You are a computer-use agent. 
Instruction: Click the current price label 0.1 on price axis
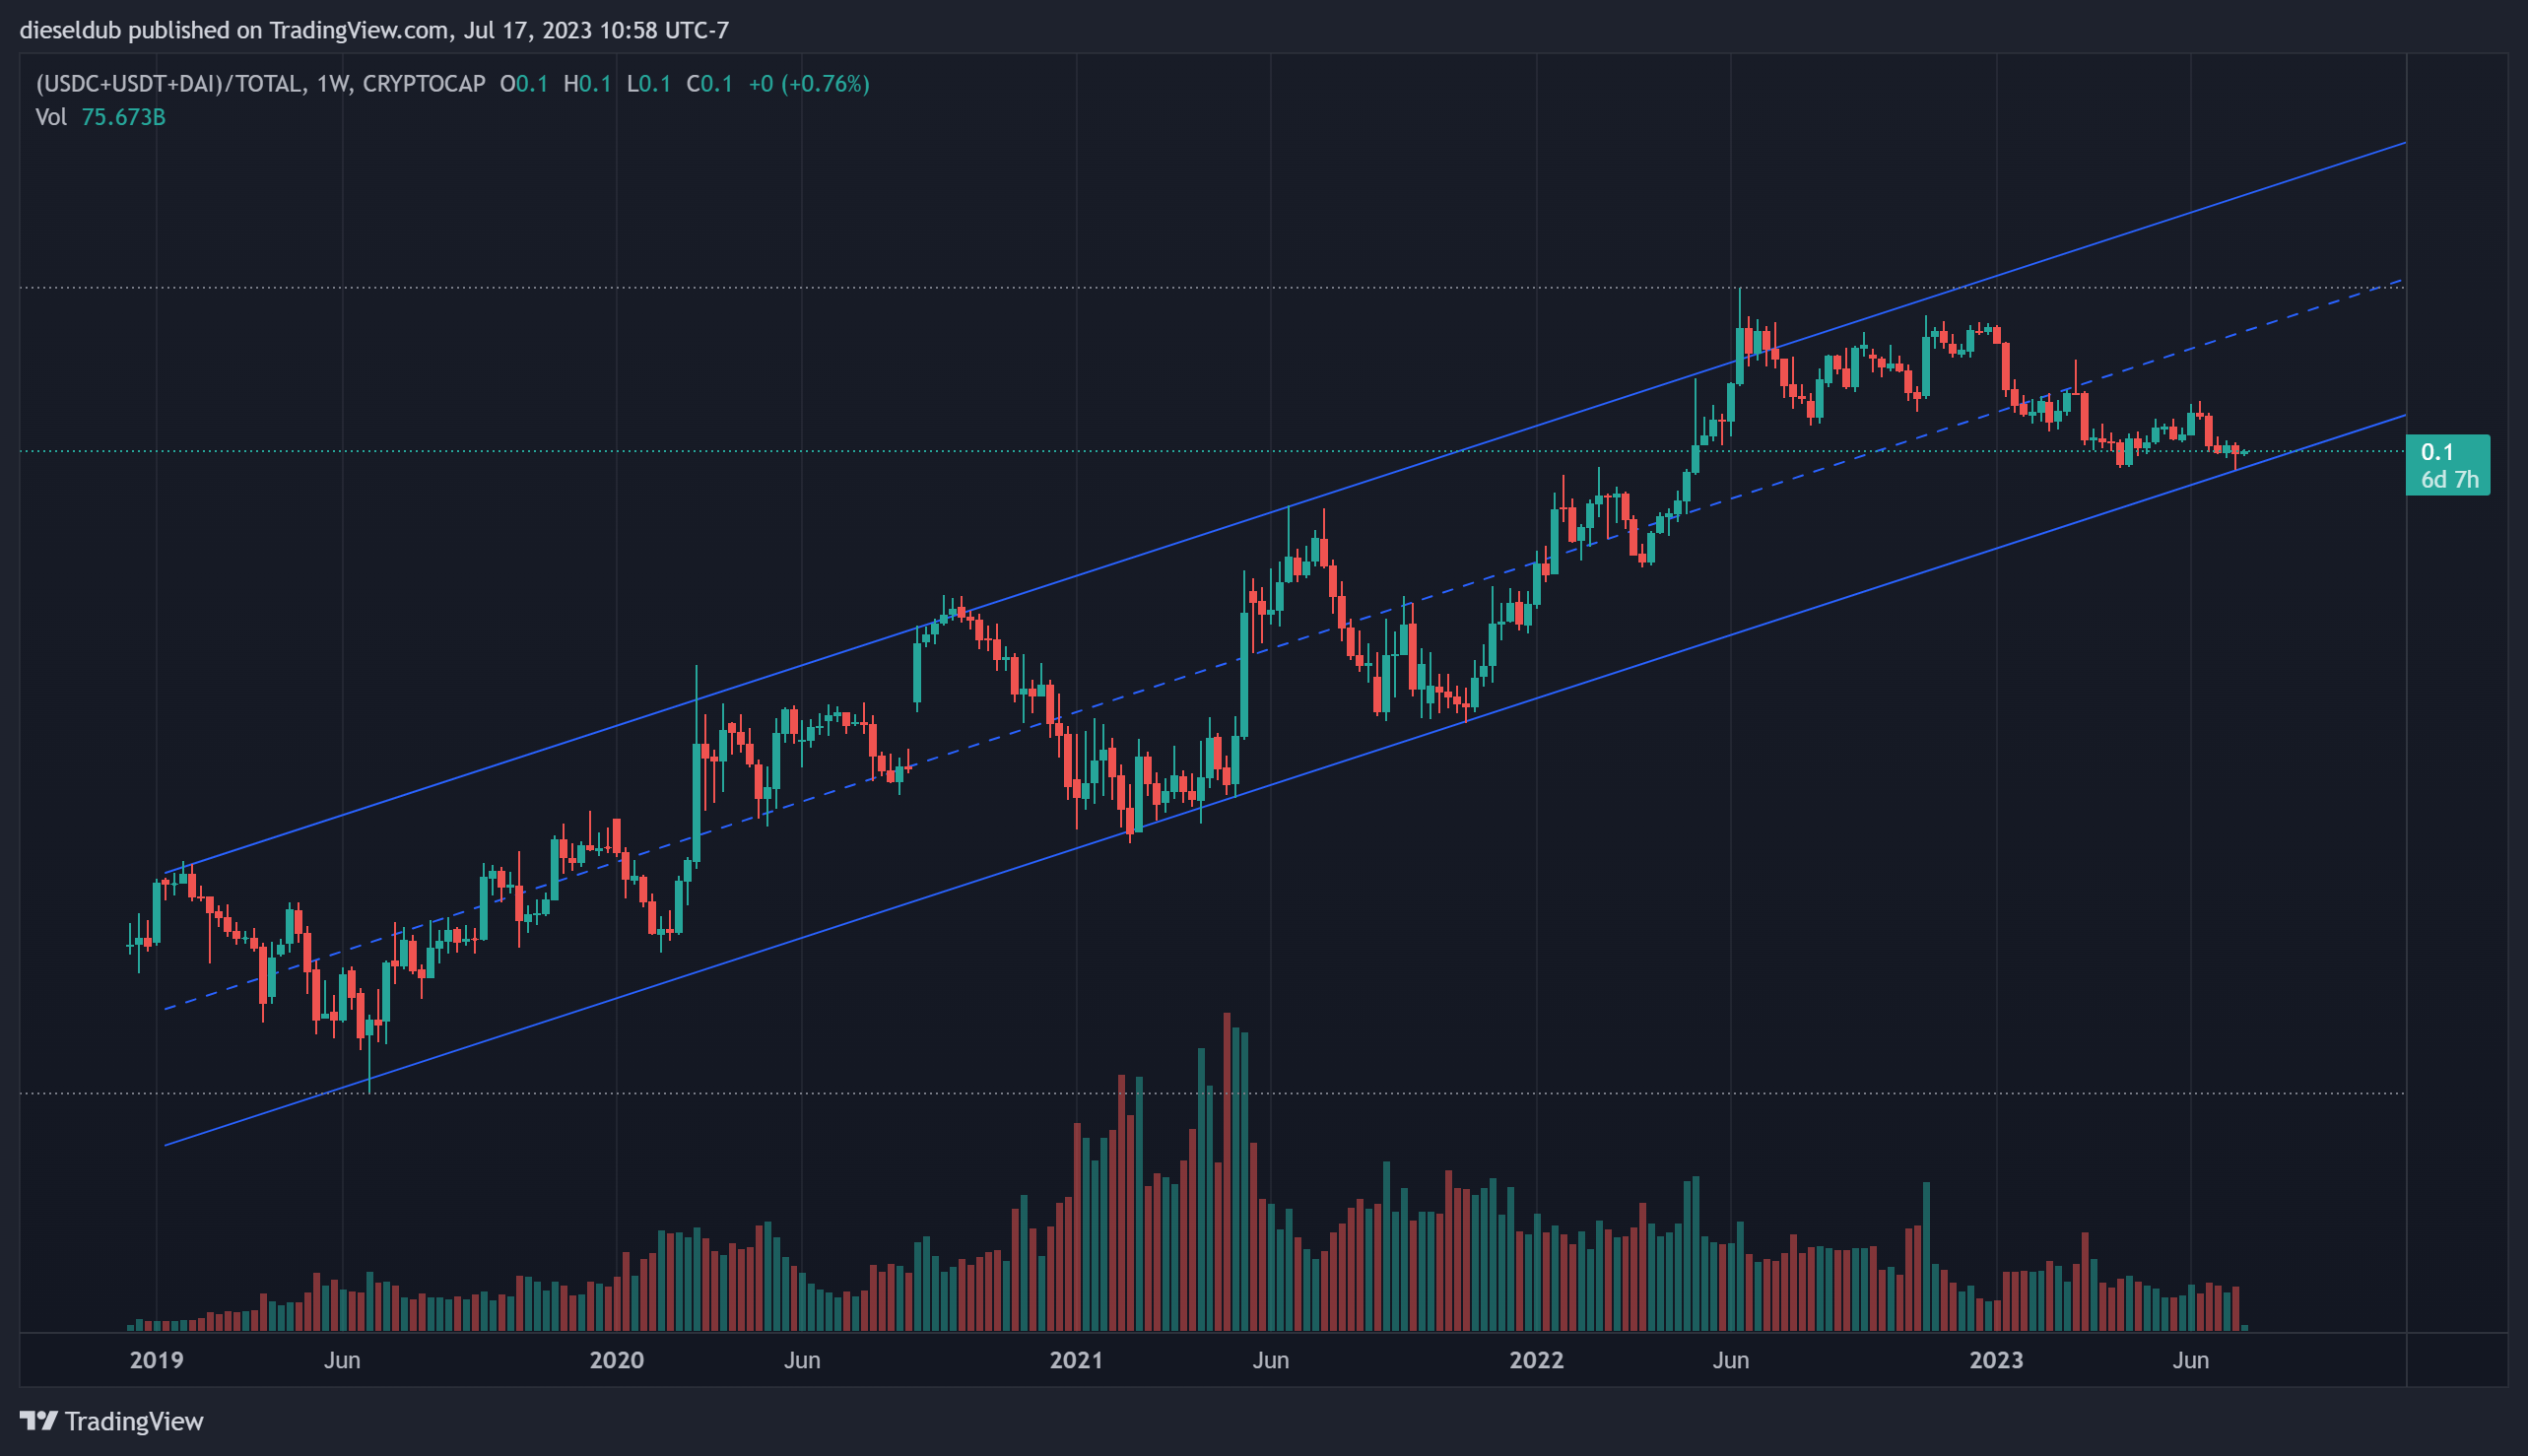tap(2437, 452)
